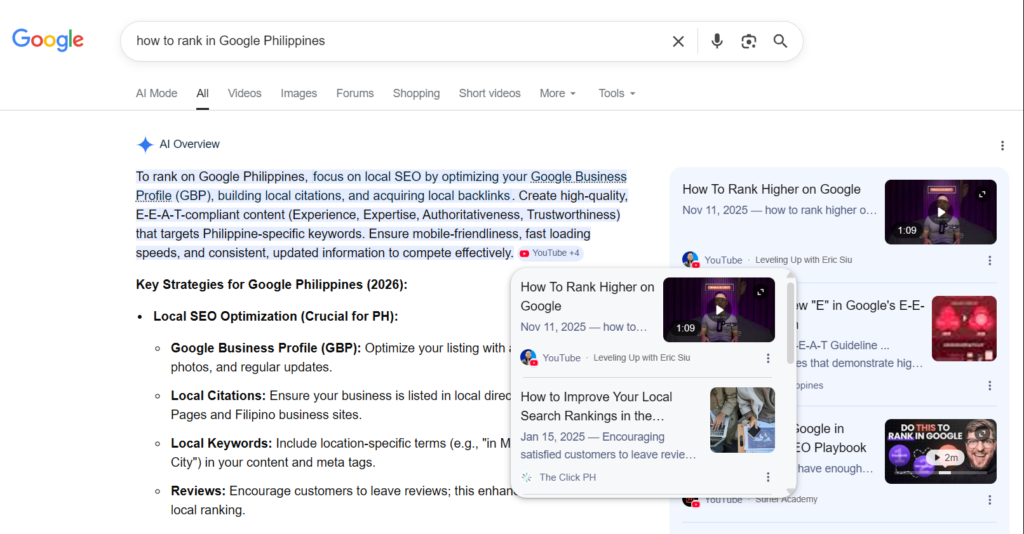Image resolution: width=1024 pixels, height=534 pixels.
Task: Start voice search with microphone icon
Action: coord(716,41)
